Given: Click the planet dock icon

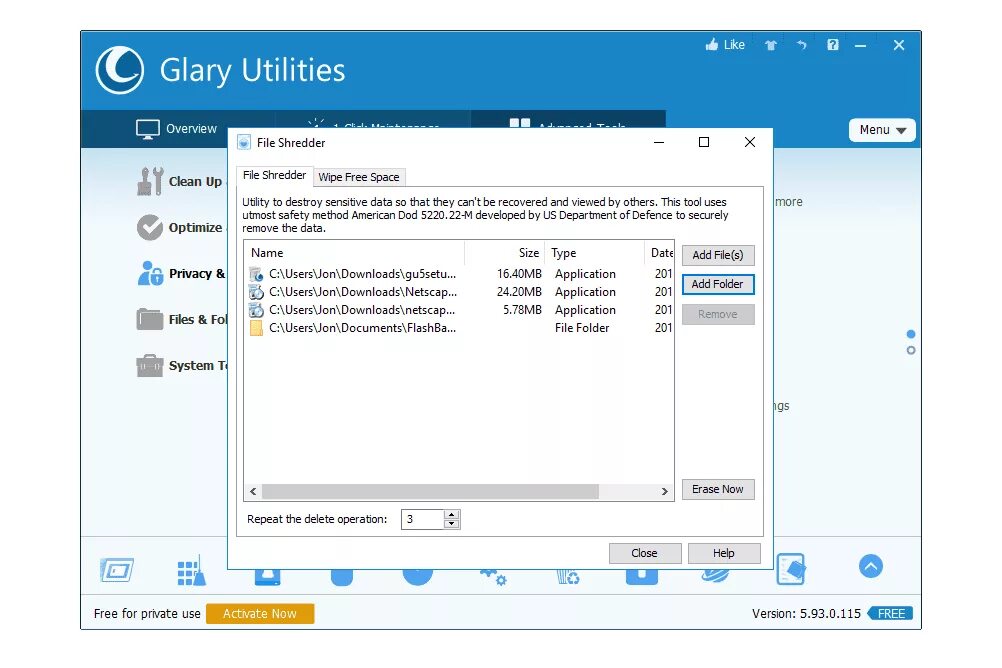Looking at the screenshot, I should pyautogui.click(x=715, y=576).
